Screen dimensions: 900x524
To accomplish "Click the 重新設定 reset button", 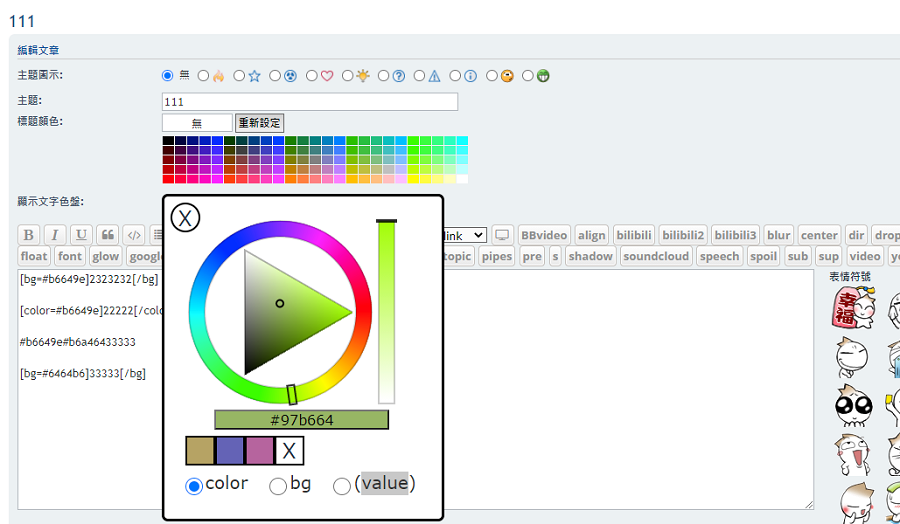I will tap(260, 123).
